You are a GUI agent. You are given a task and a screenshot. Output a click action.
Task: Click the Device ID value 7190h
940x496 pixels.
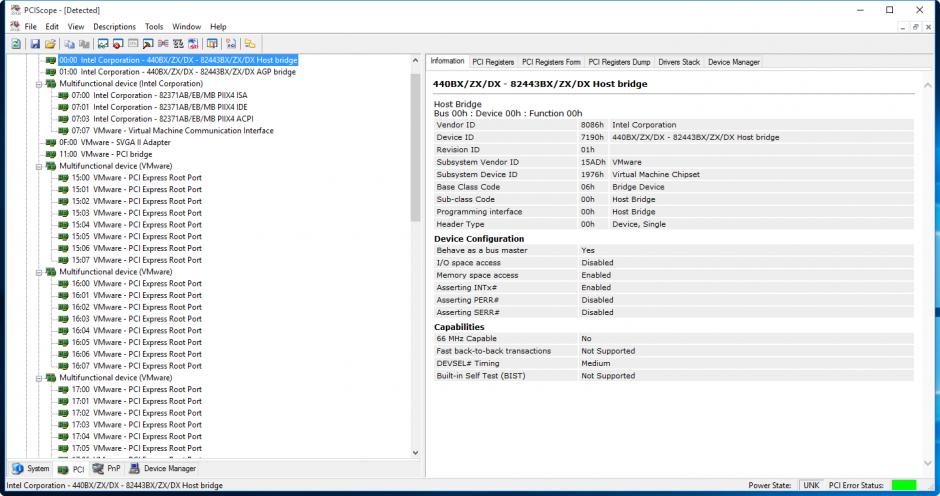pyautogui.click(x=592, y=137)
